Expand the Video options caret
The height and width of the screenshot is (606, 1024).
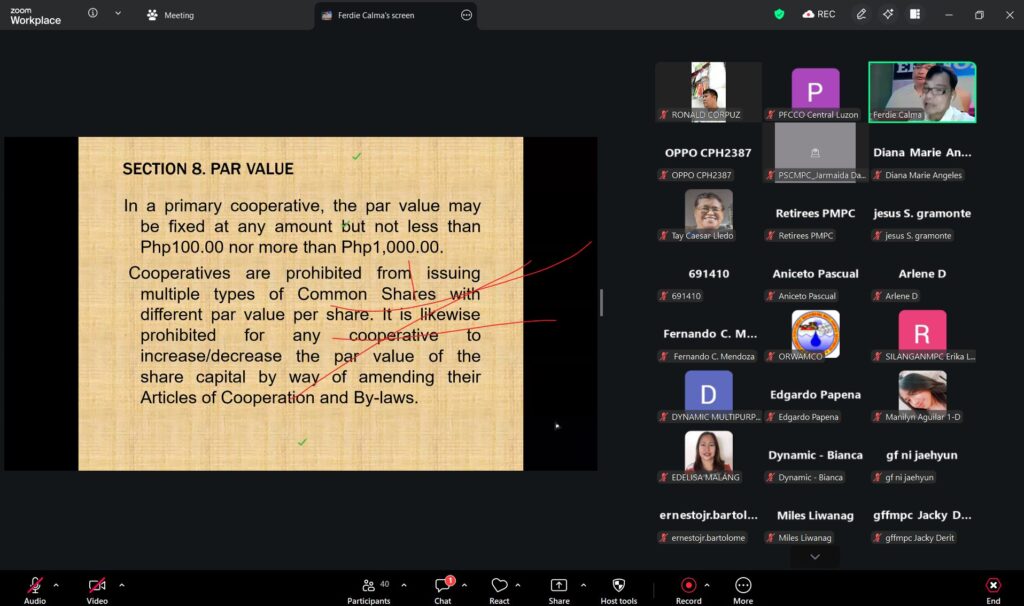(x=122, y=585)
